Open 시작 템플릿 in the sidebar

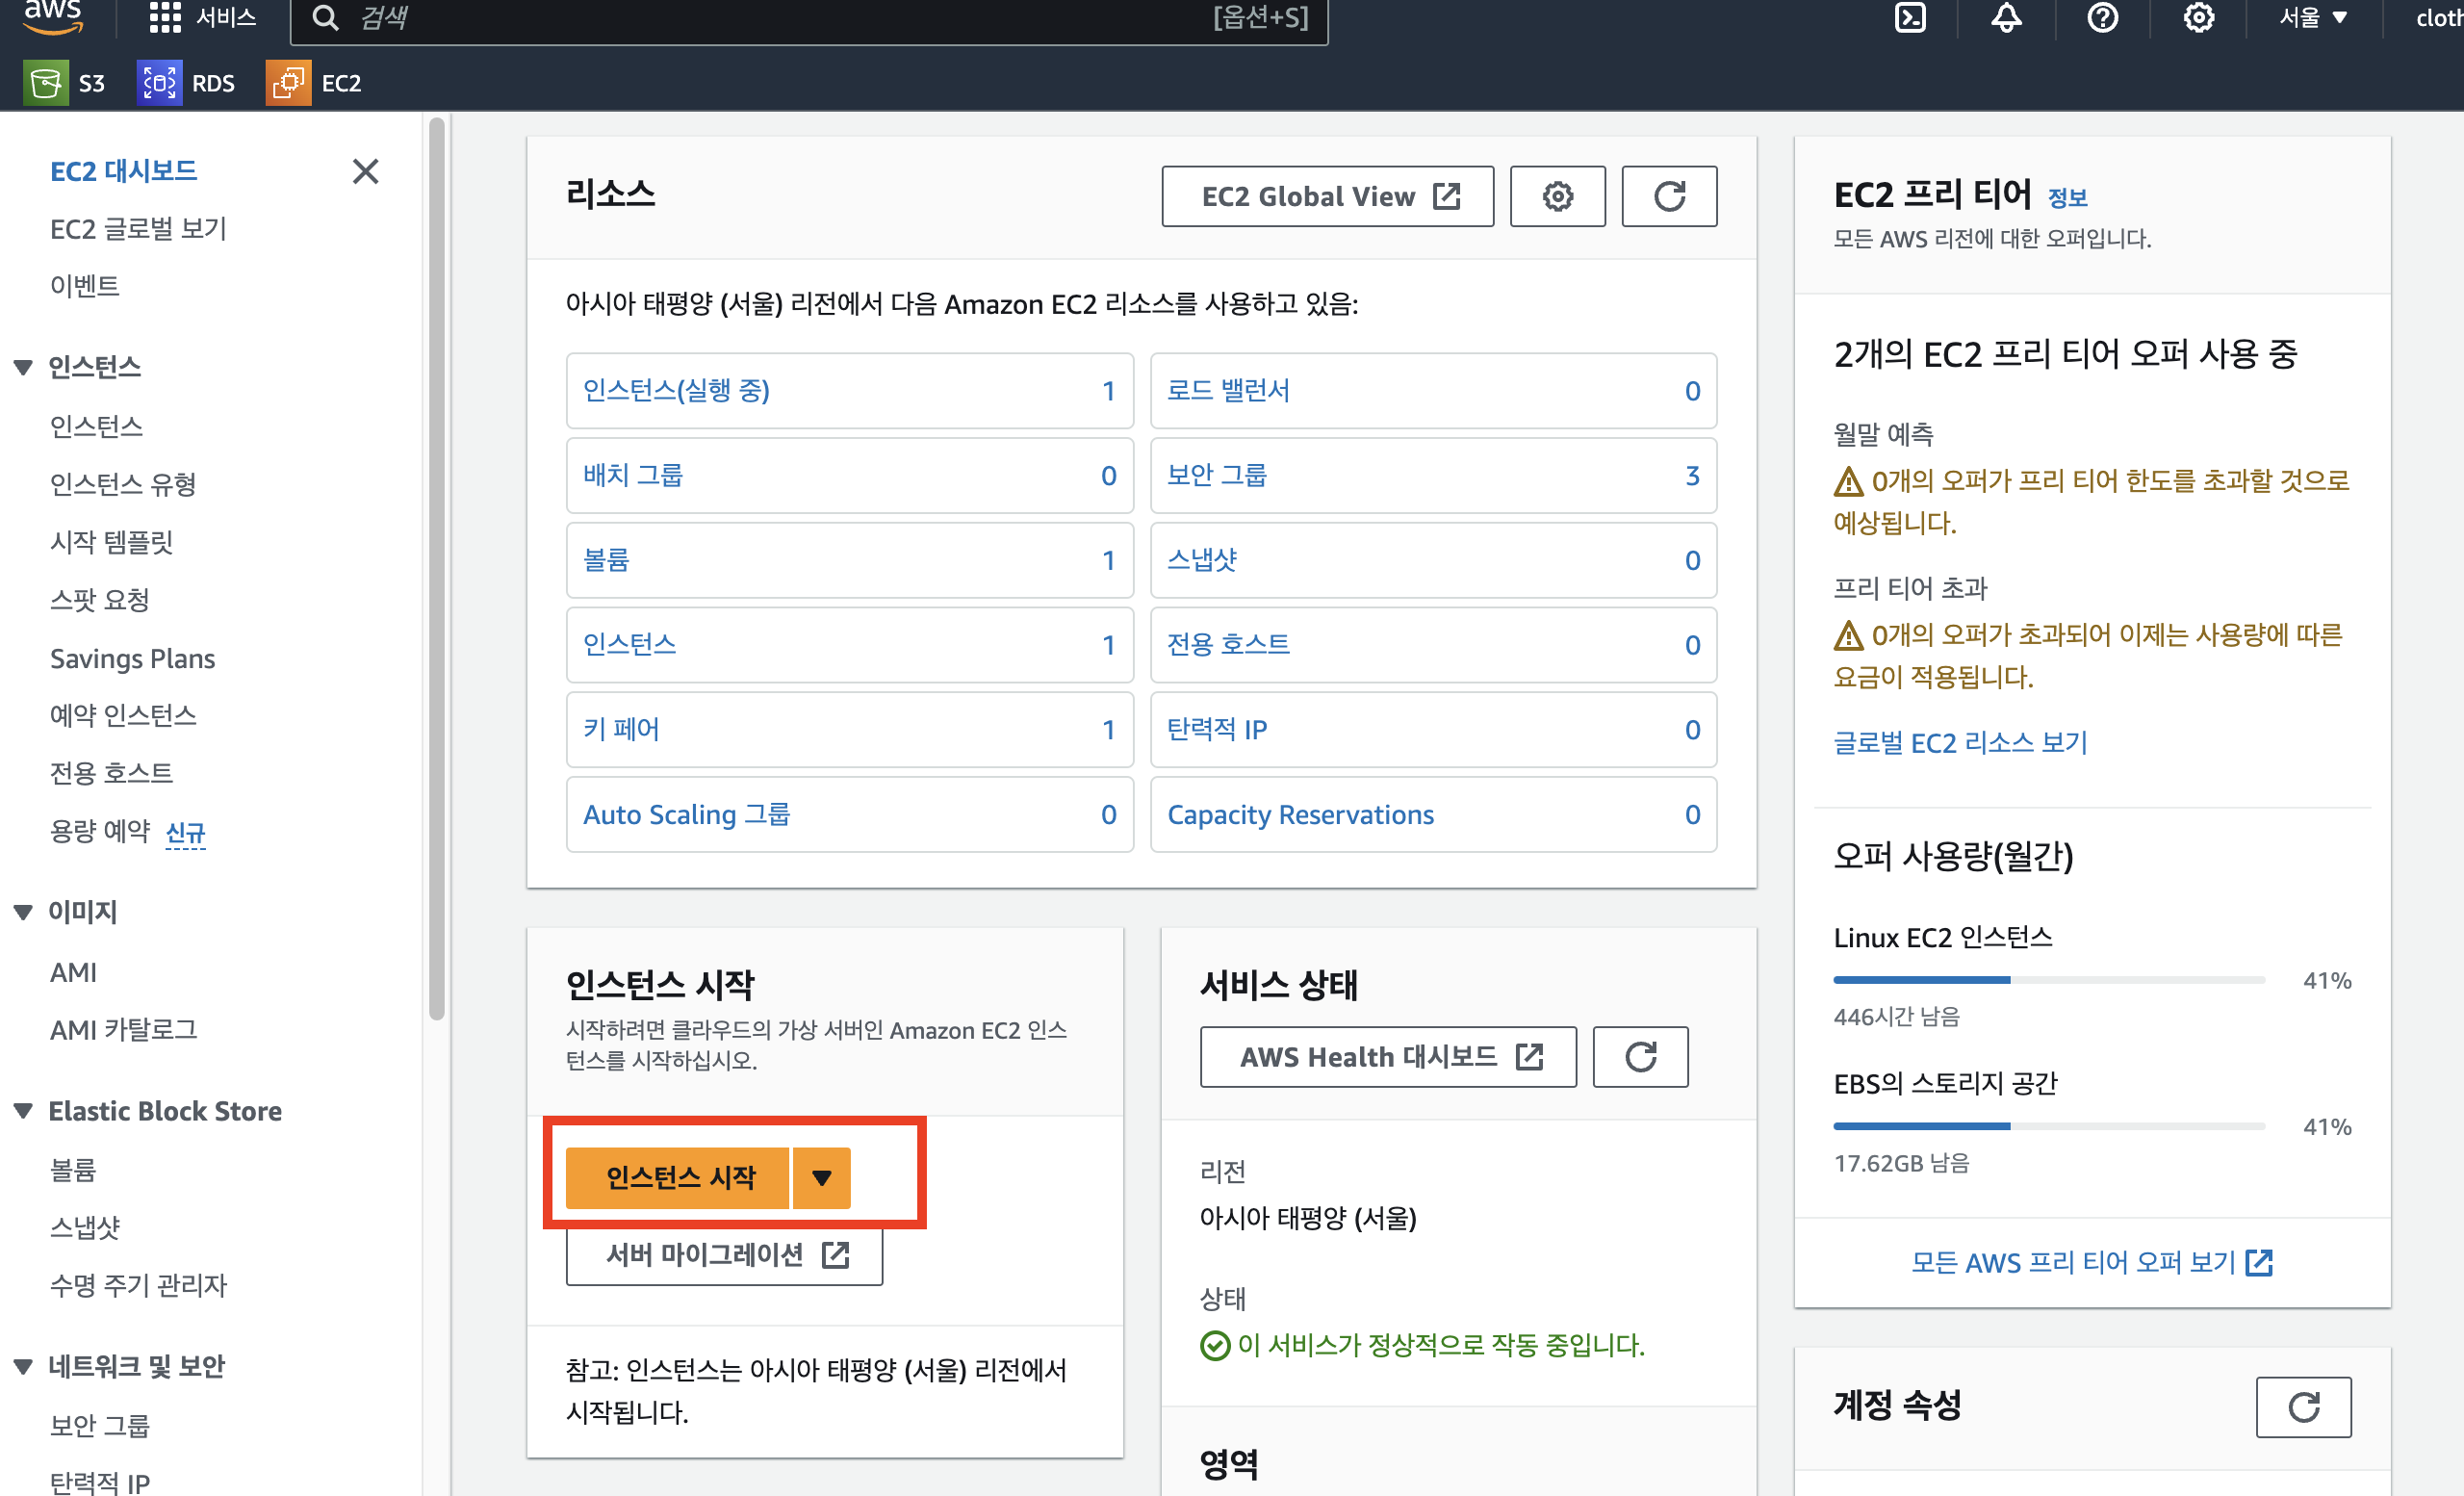pyautogui.click(x=112, y=542)
